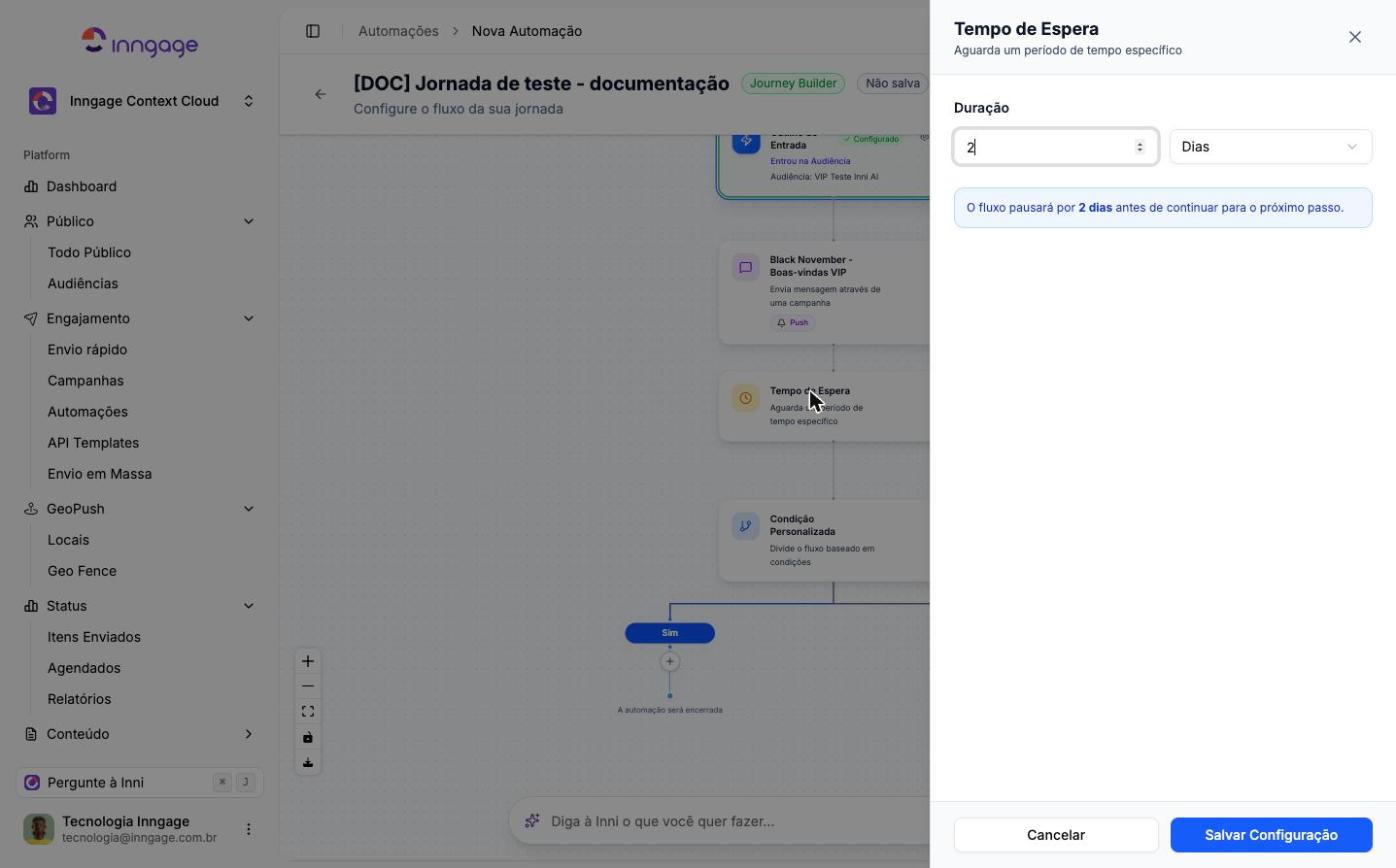Fit the canvas view to screen
This screenshot has width=1396, height=868.
308,711
